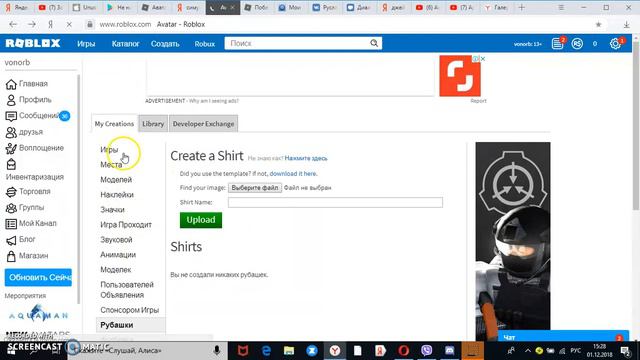Go back with browser back arrow
Image resolution: width=640 pixels, height=360 pixels.
click(13, 24)
